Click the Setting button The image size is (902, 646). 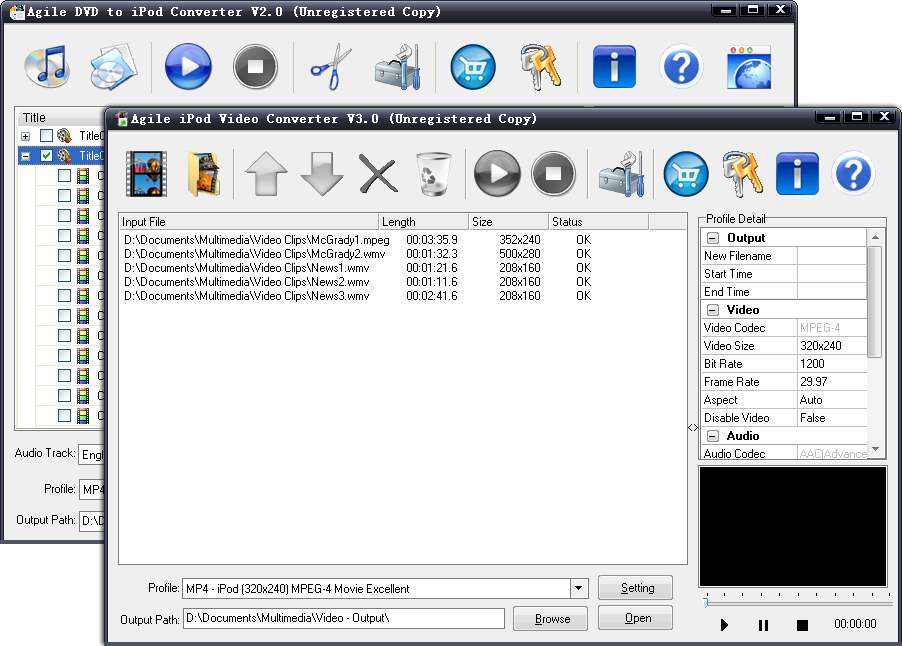635,588
